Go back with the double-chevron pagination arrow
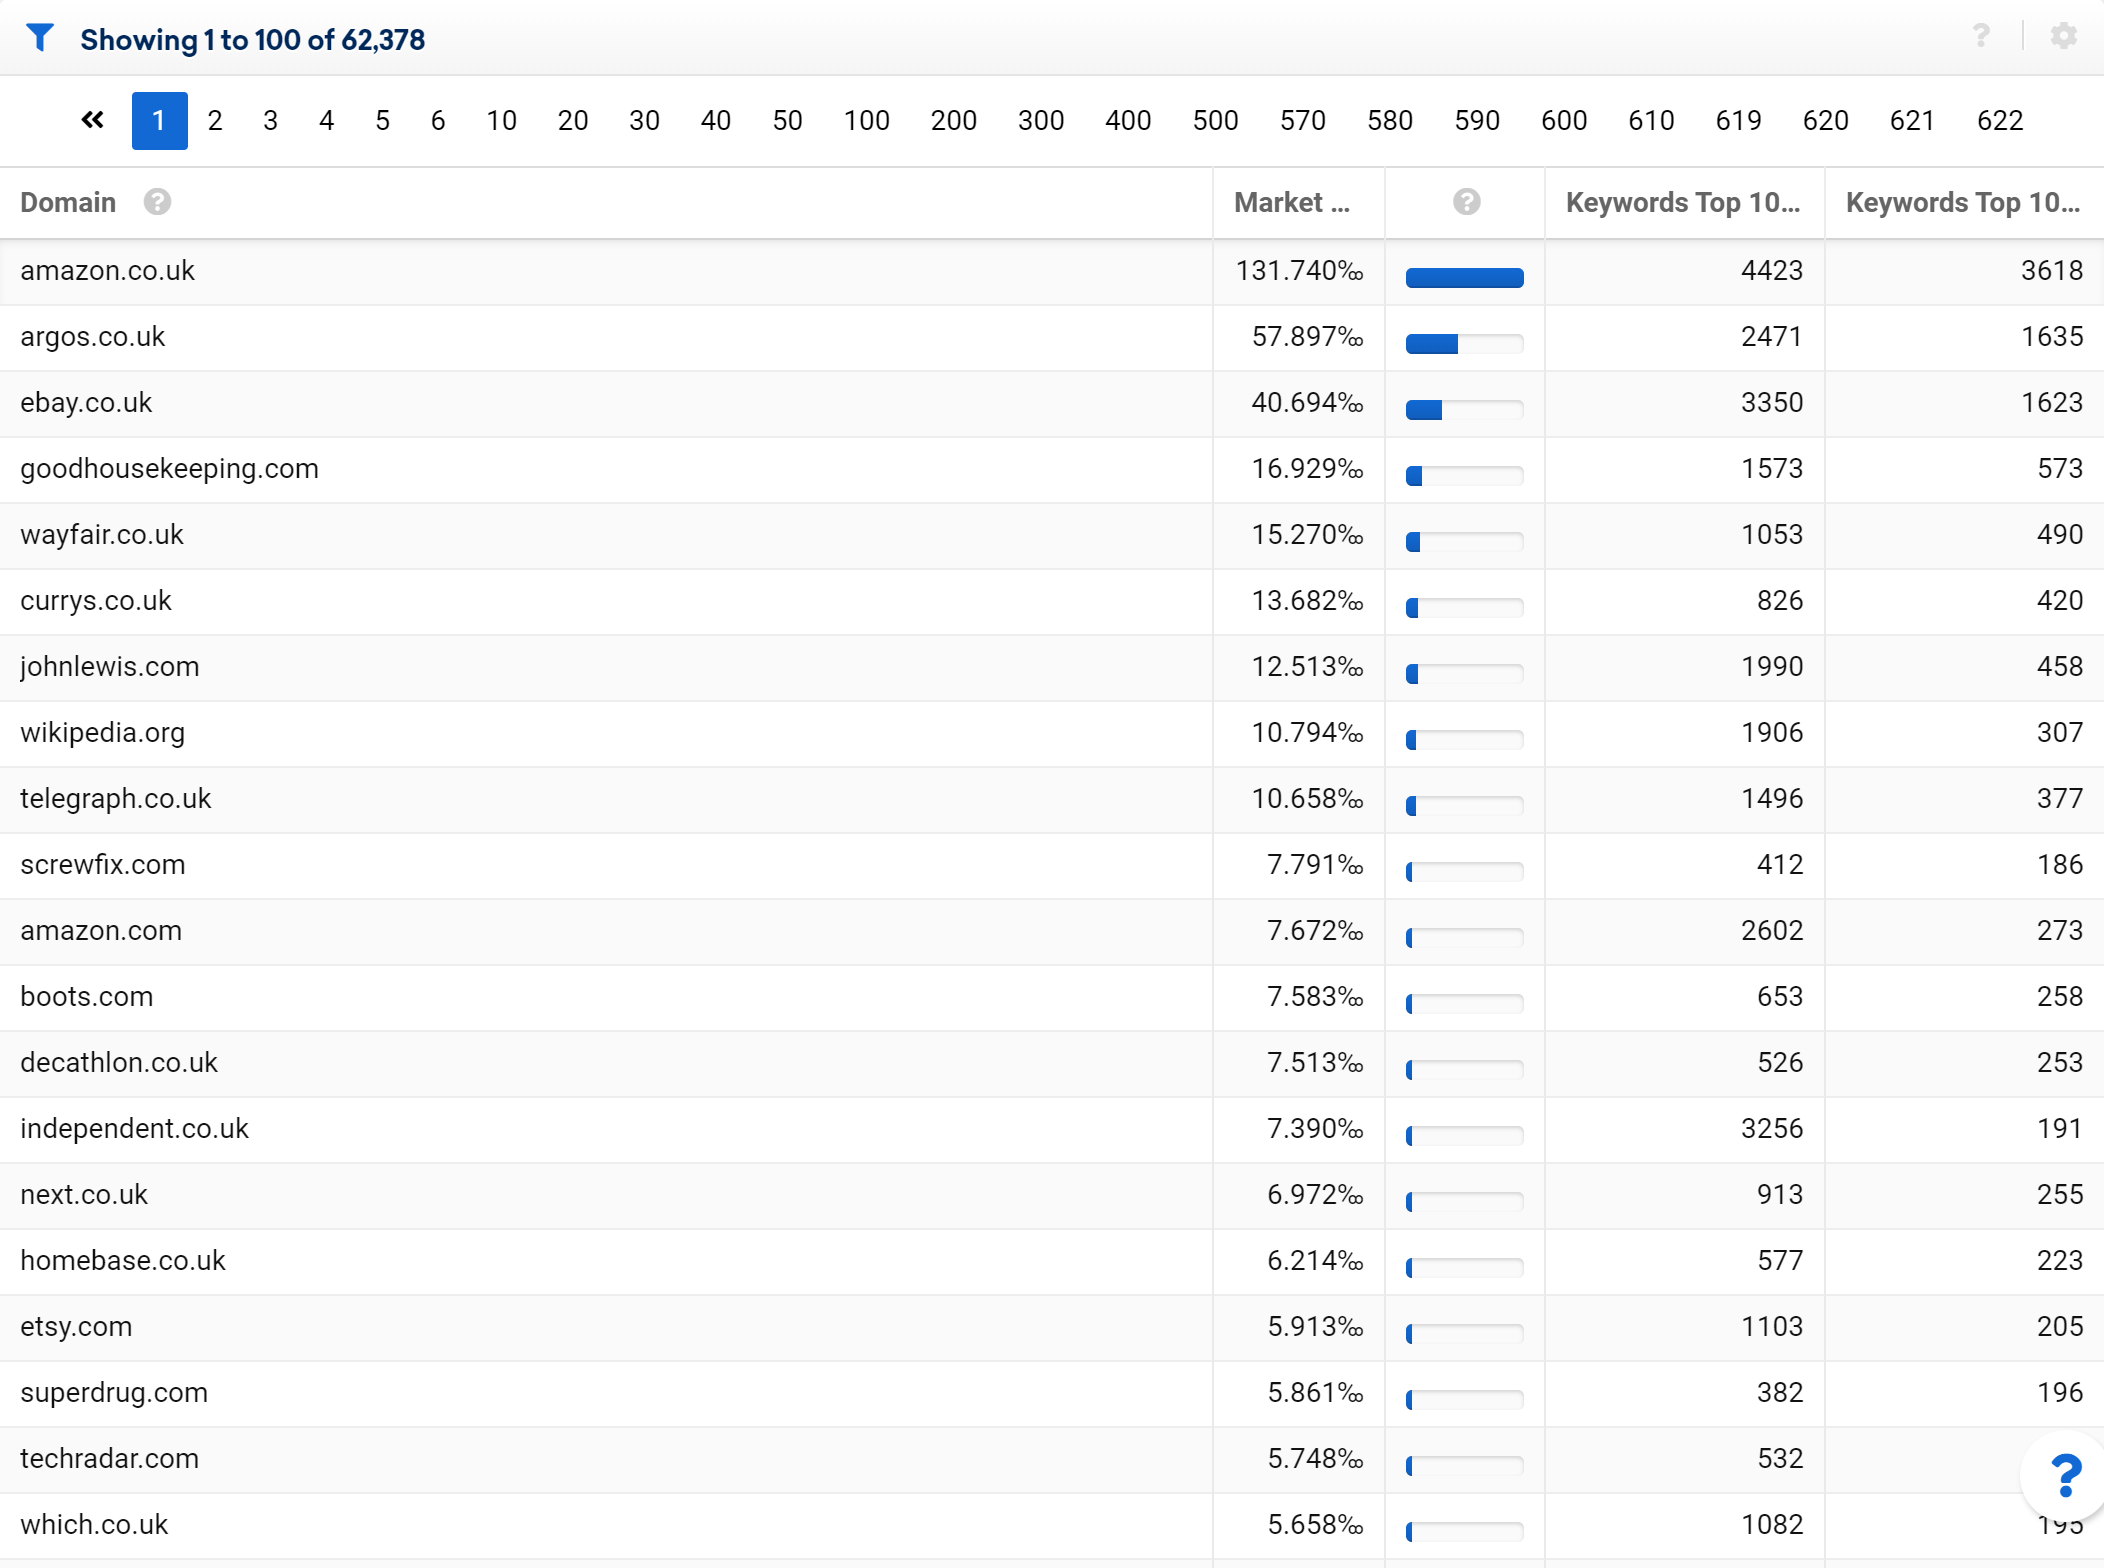This screenshot has height=1568, width=2104. tap(92, 121)
